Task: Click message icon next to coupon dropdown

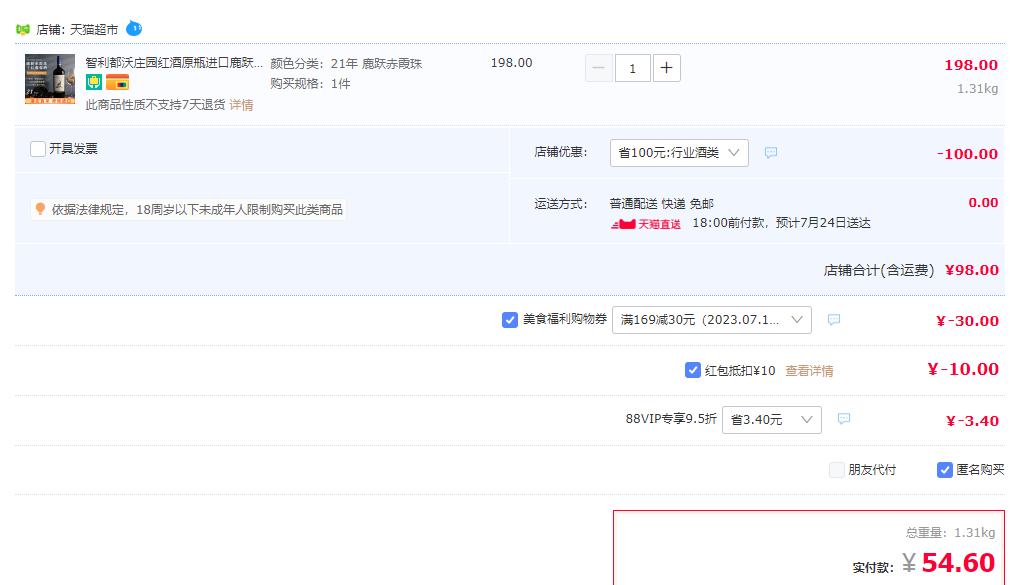Action: pyautogui.click(x=834, y=319)
